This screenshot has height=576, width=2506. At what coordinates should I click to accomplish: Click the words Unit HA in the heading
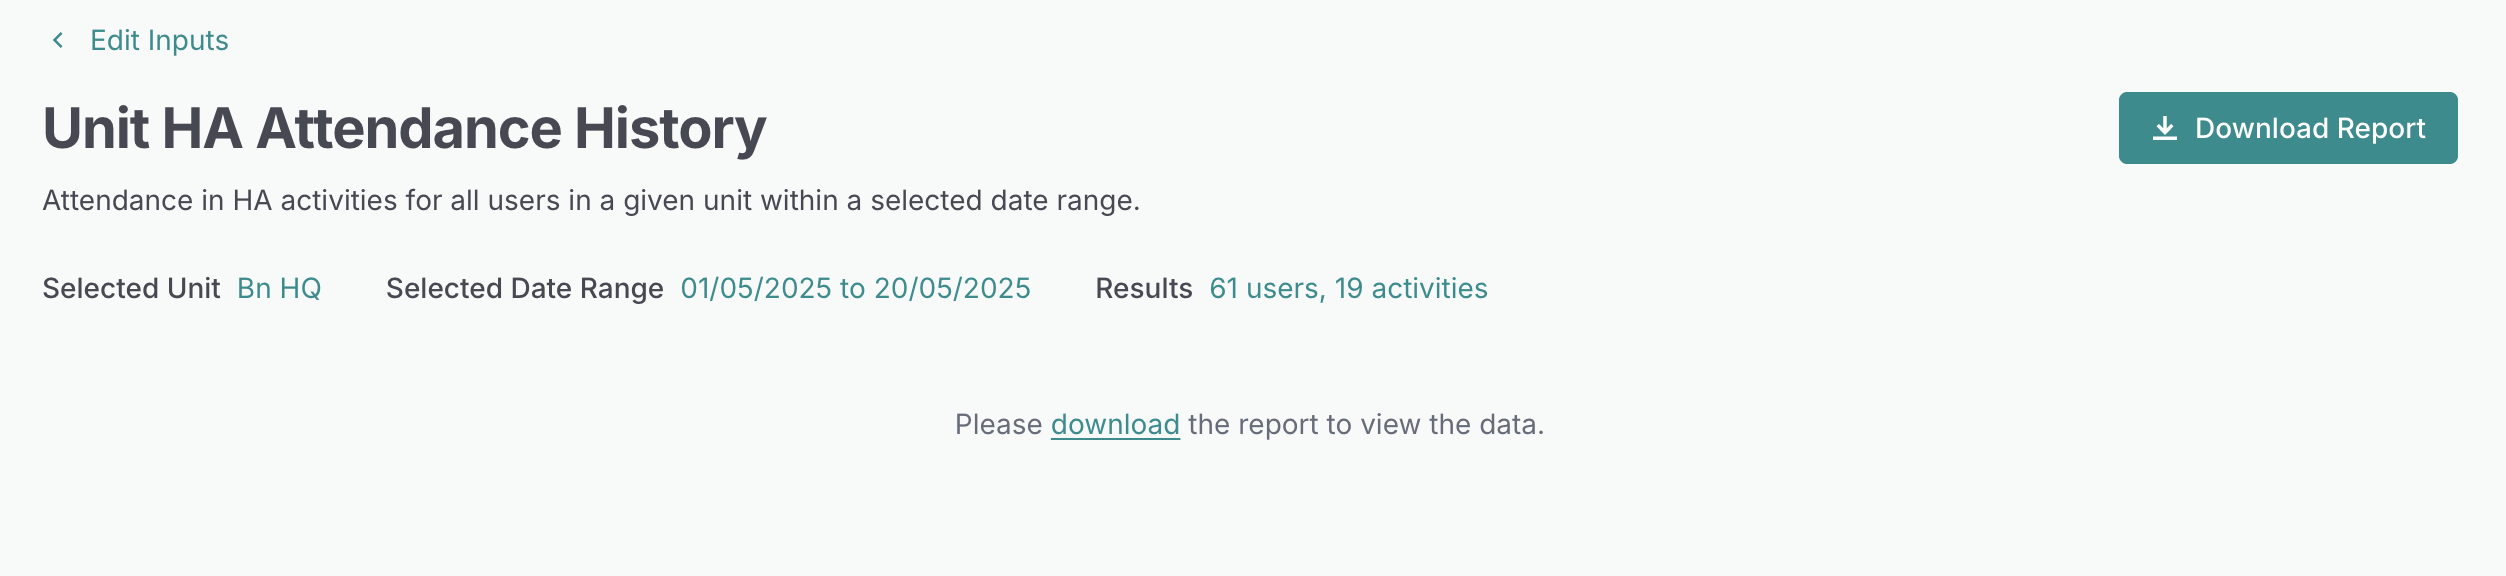pos(142,128)
